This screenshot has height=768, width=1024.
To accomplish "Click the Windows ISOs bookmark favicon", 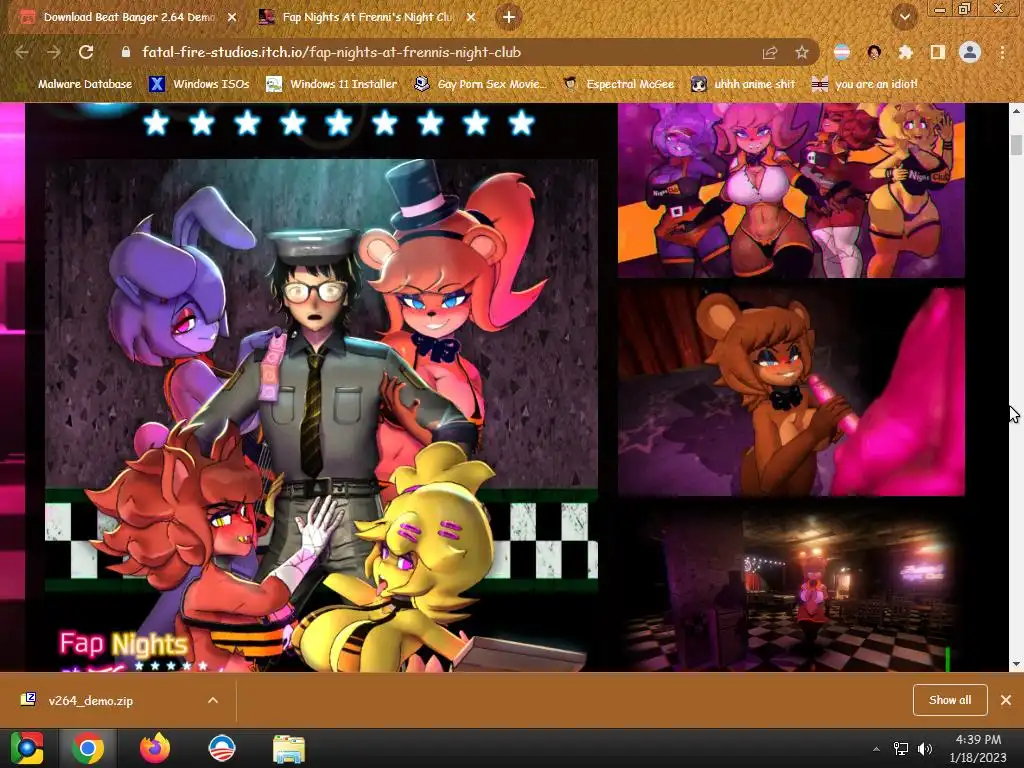I will pyautogui.click(x=157, y=84).
